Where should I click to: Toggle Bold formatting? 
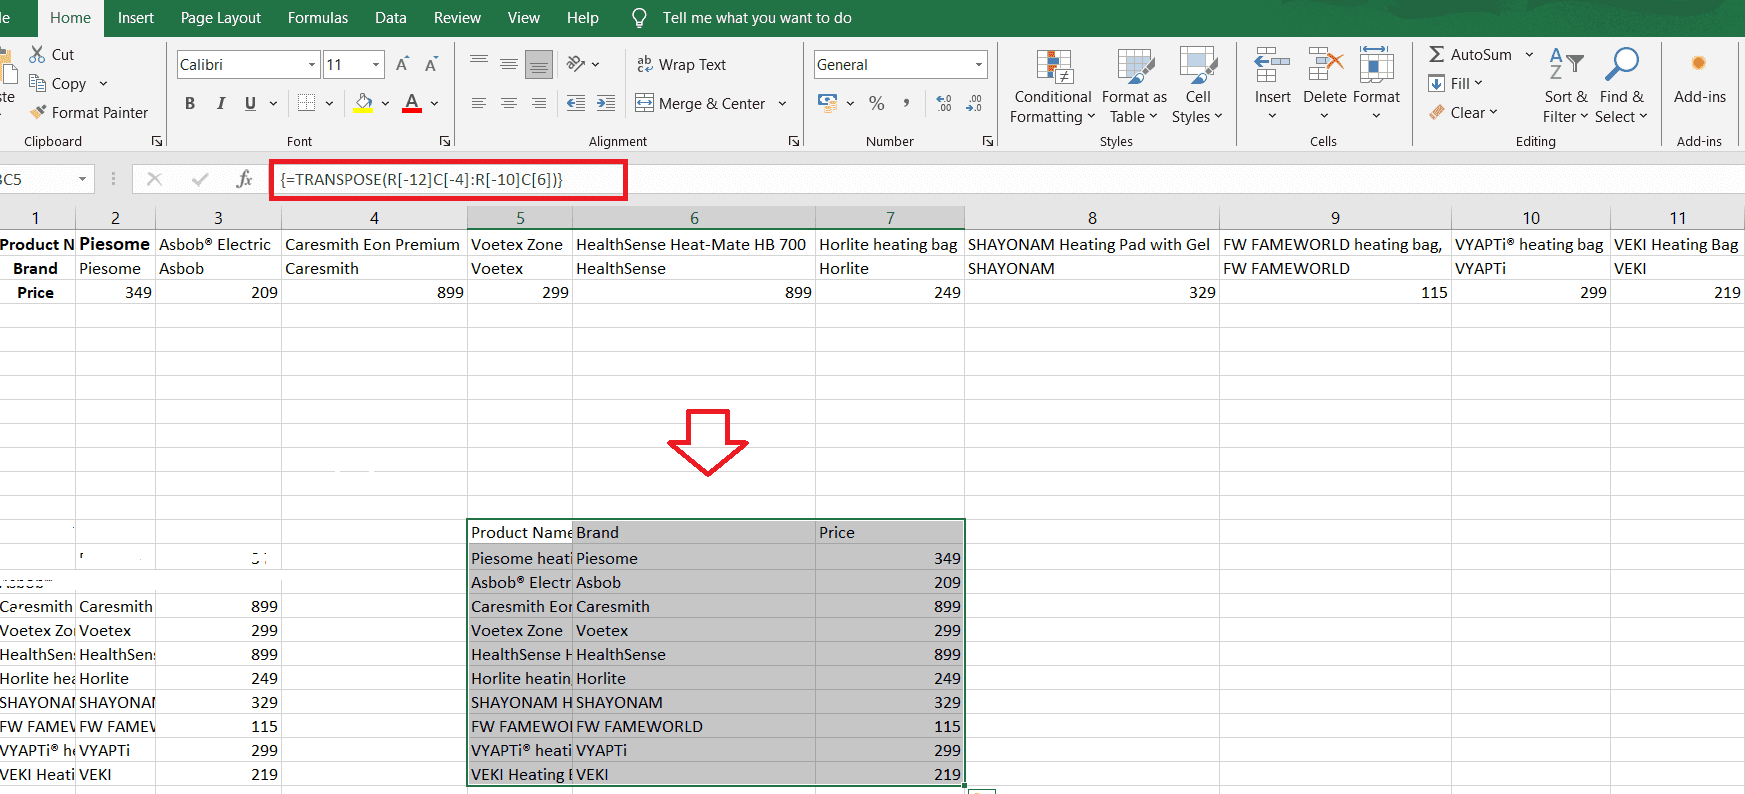tap(190, 103)
